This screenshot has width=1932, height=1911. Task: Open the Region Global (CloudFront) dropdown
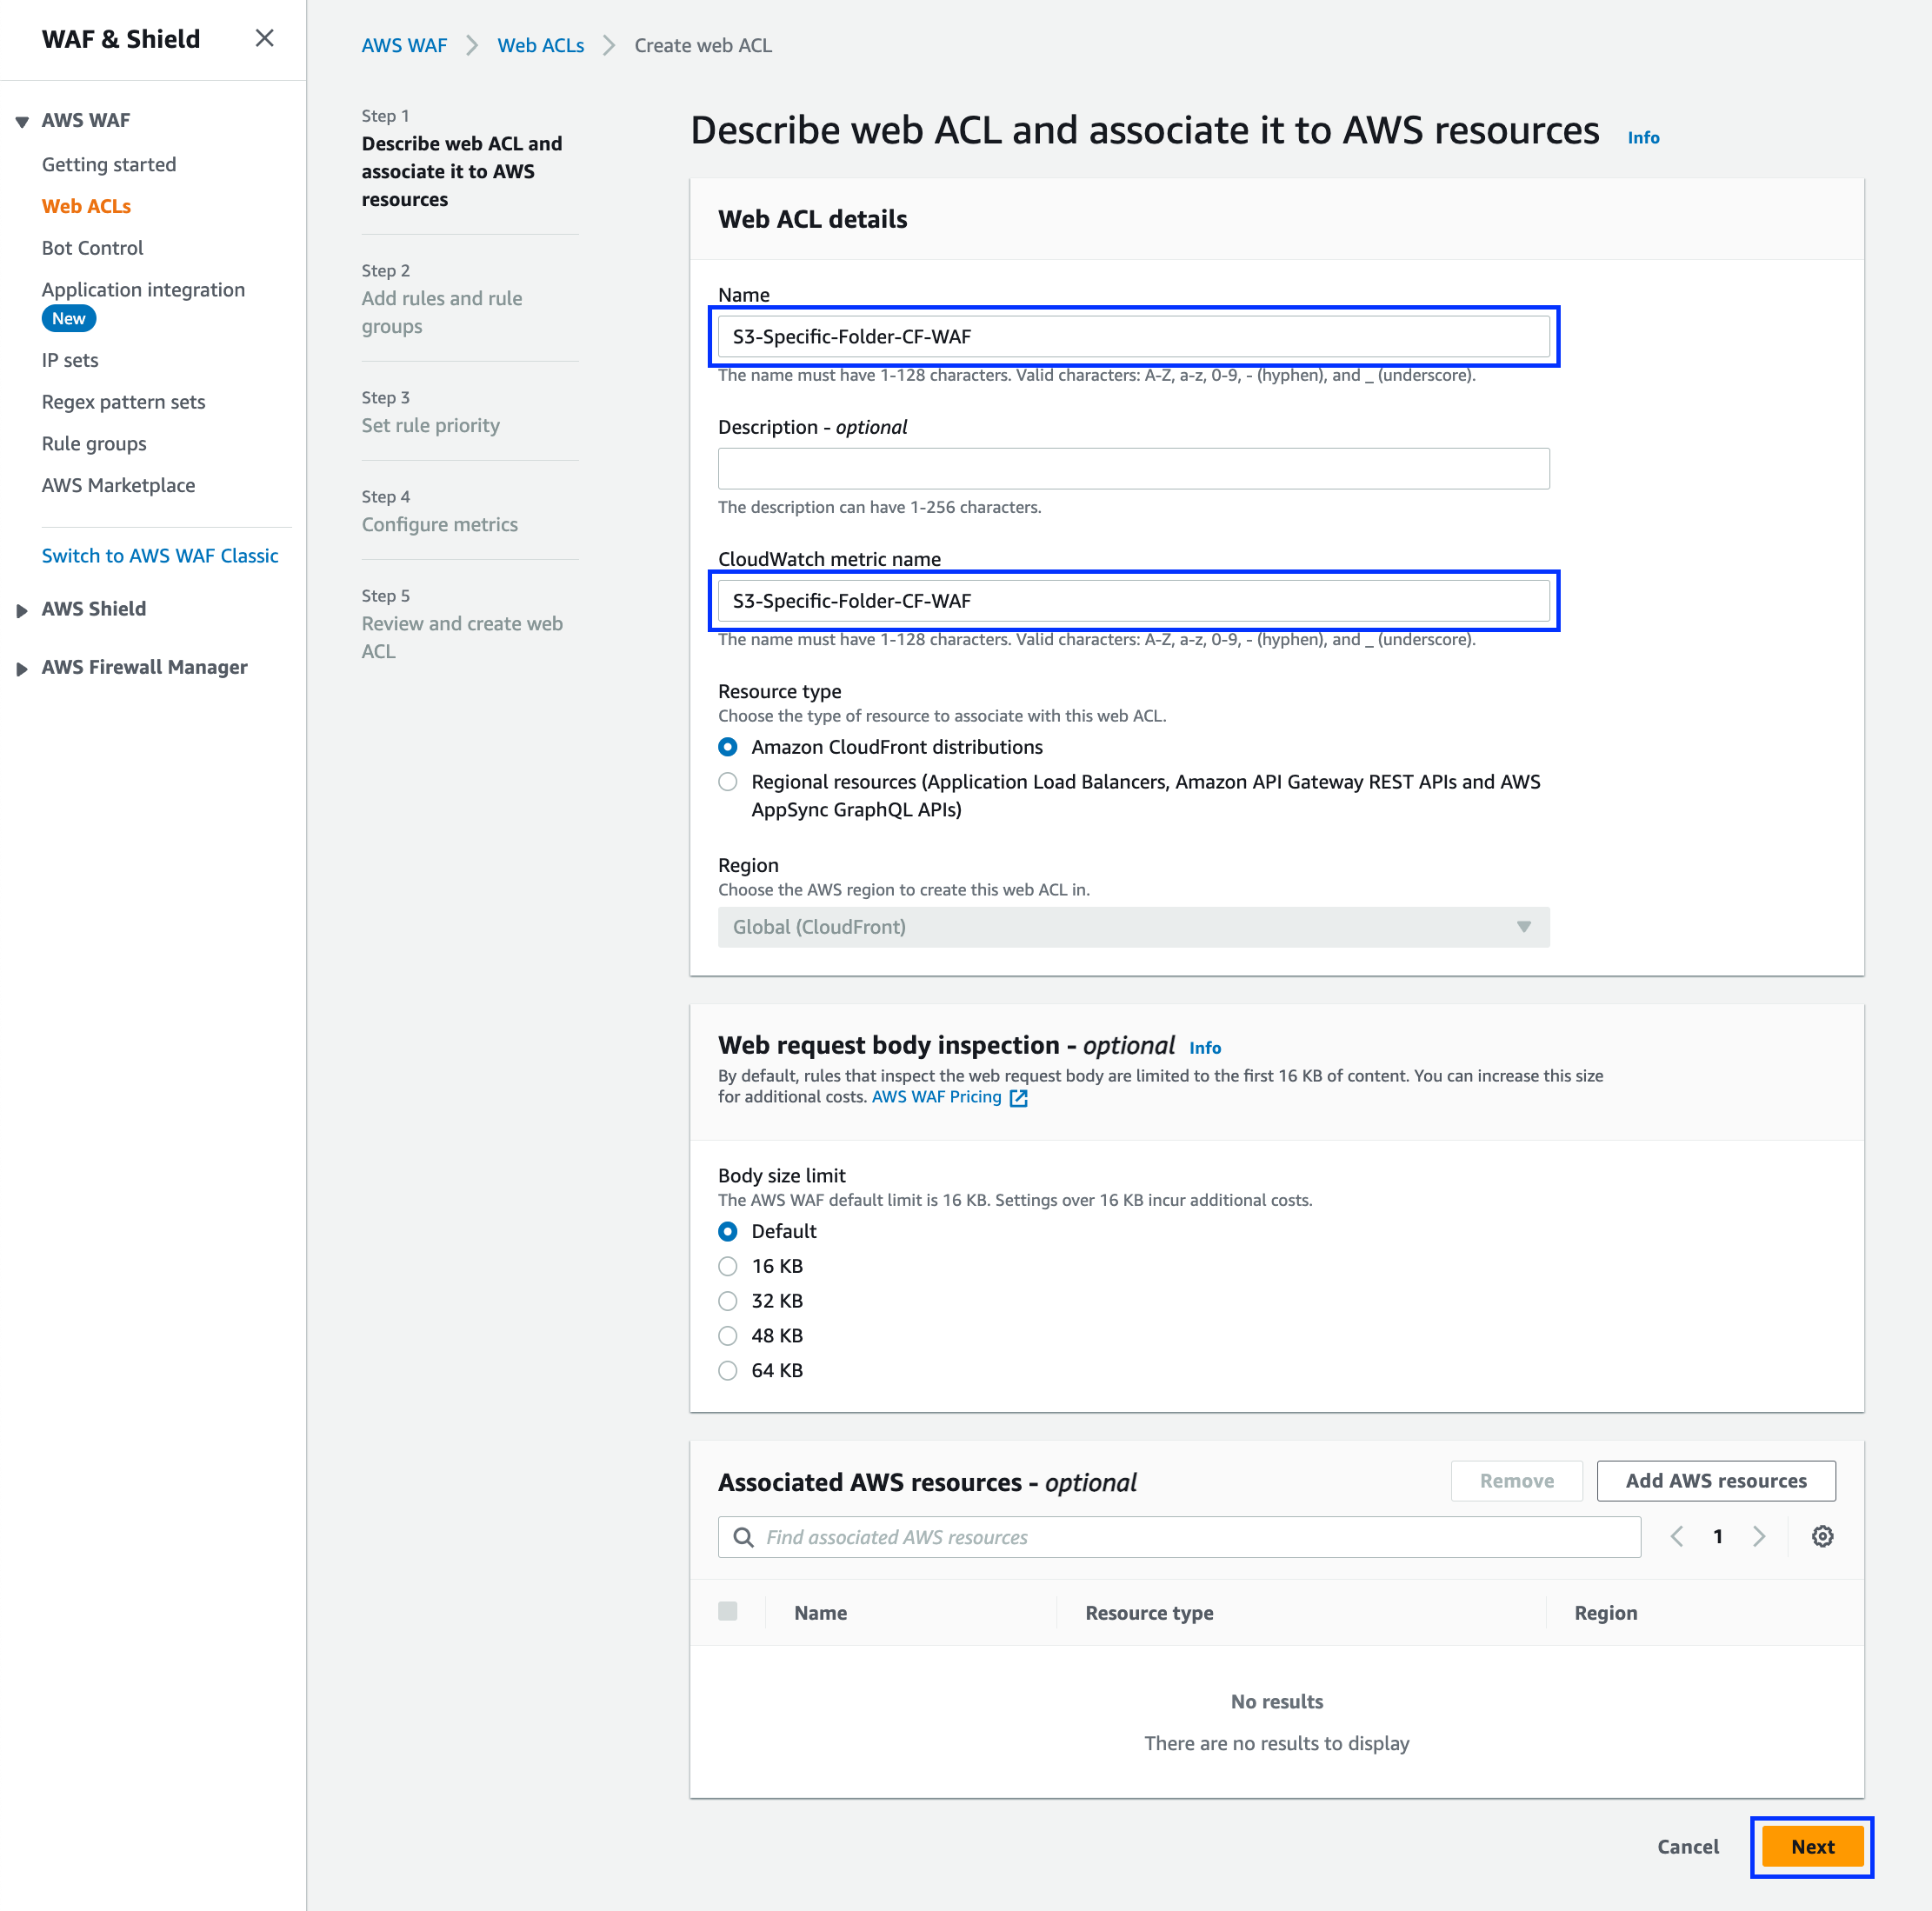1133,927
